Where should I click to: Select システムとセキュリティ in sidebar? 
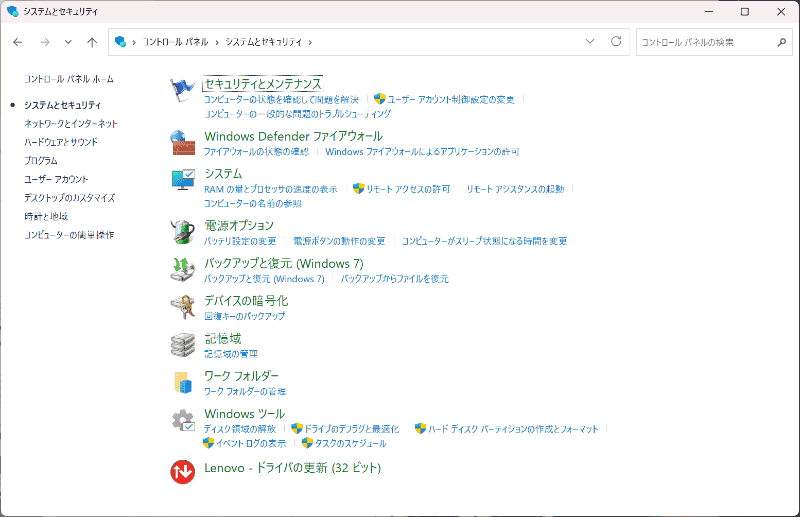63,105
